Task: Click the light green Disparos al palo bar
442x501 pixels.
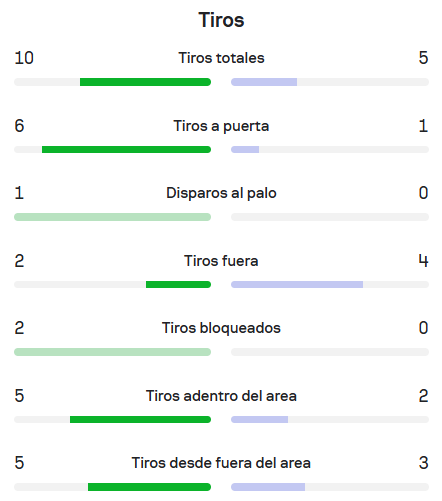Action: click(x=112, y=217)
